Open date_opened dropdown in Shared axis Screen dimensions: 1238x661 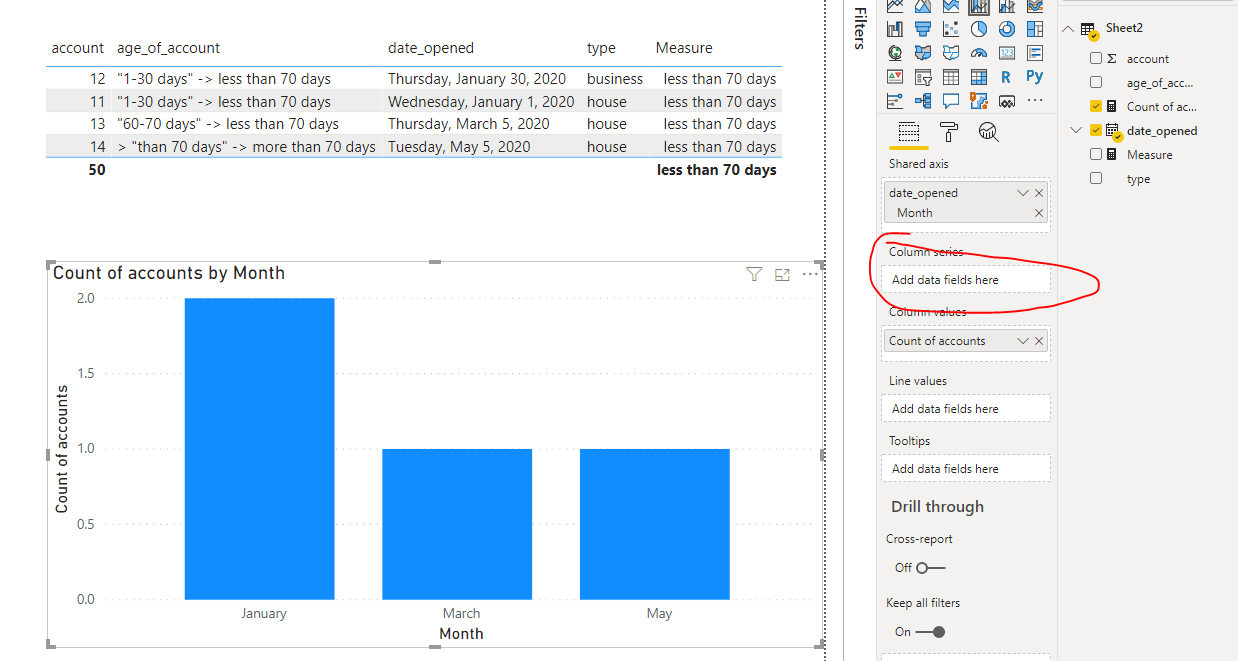tap(1022, 193)
